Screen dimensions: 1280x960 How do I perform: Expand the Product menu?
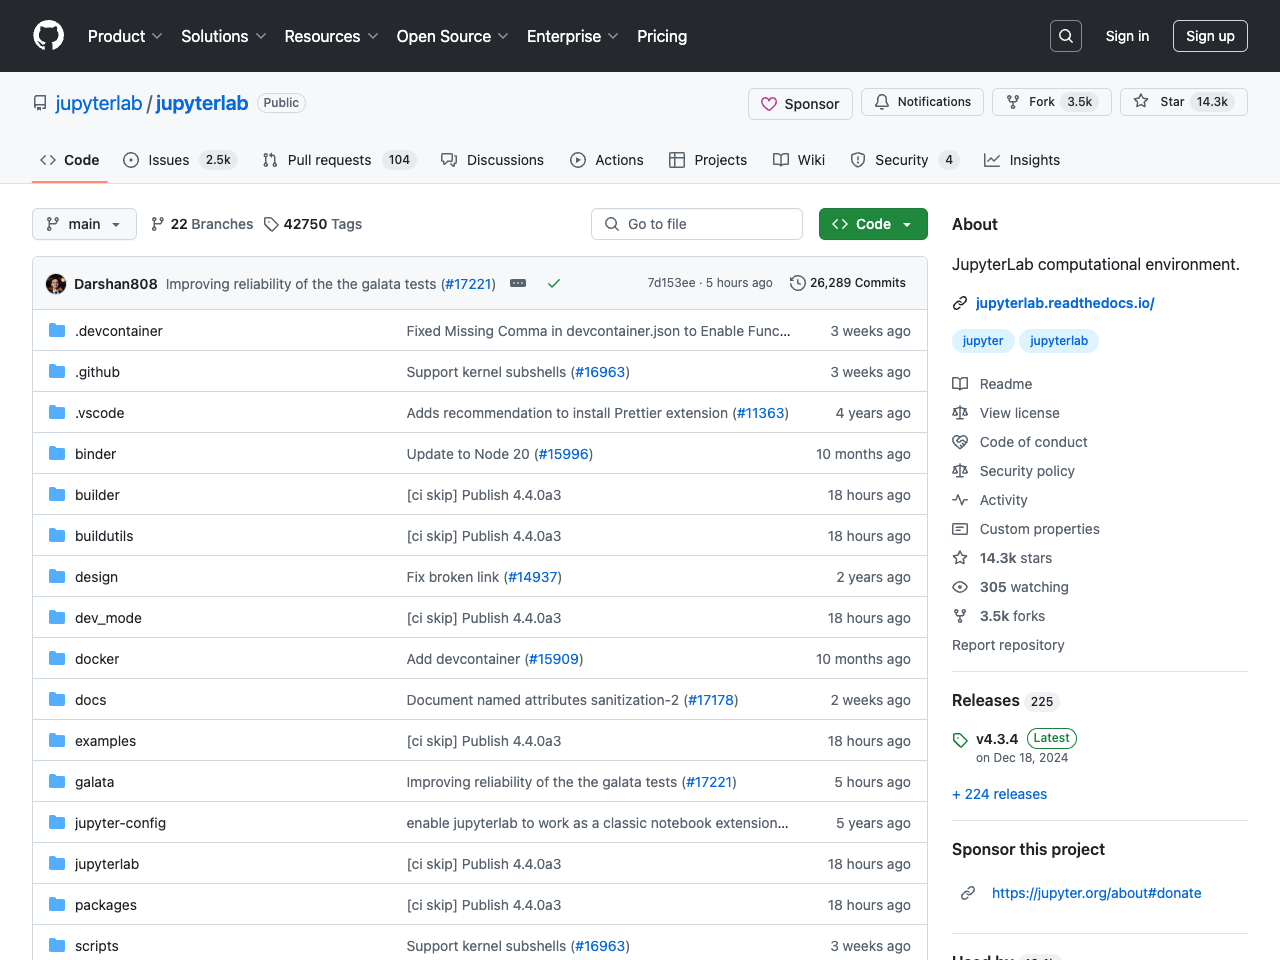pyautogui.click(x=125, y=36)
